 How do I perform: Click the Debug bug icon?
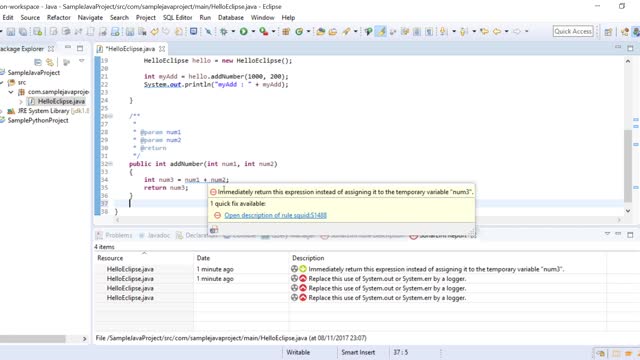[x=224, y=31]
